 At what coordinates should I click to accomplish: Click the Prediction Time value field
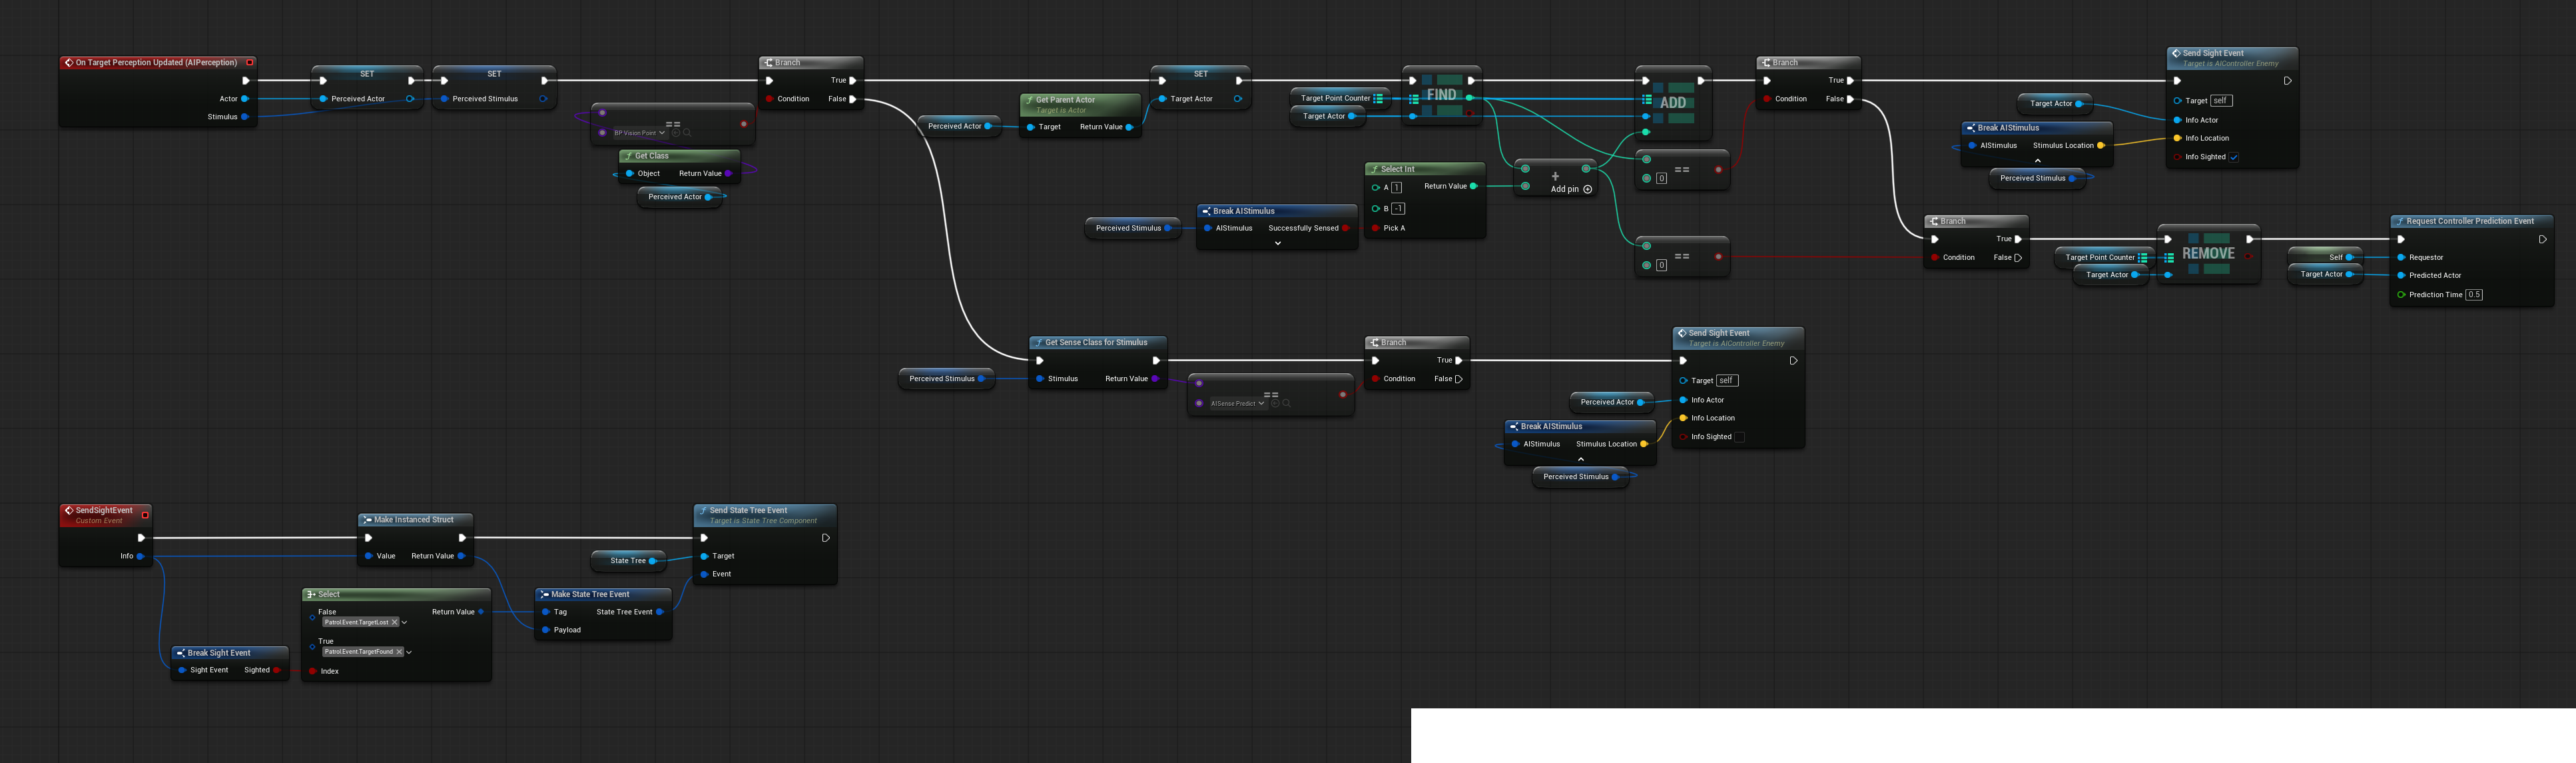2474,295
